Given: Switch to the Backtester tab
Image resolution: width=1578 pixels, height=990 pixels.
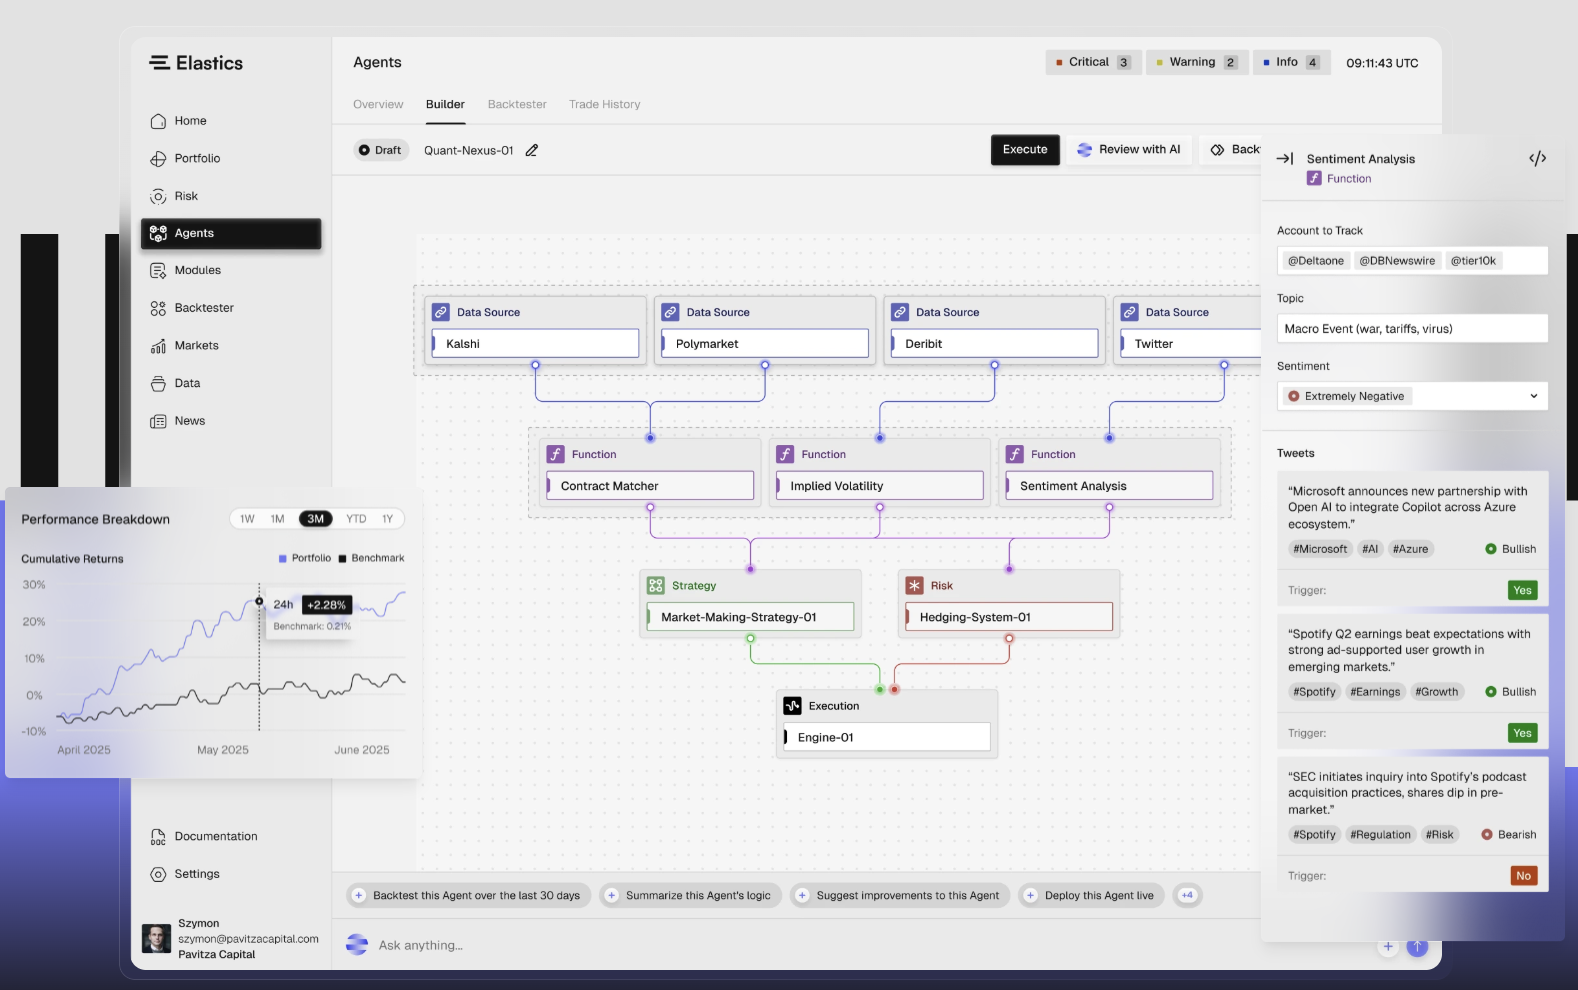Looking at the screenshot, I should [x=517, y=105].
